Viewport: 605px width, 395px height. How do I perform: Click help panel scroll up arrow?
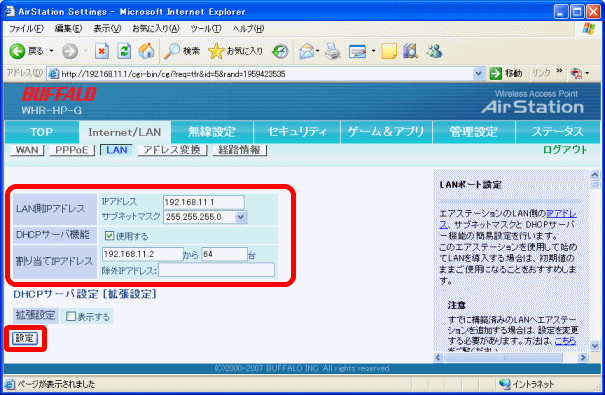[595, 174]
